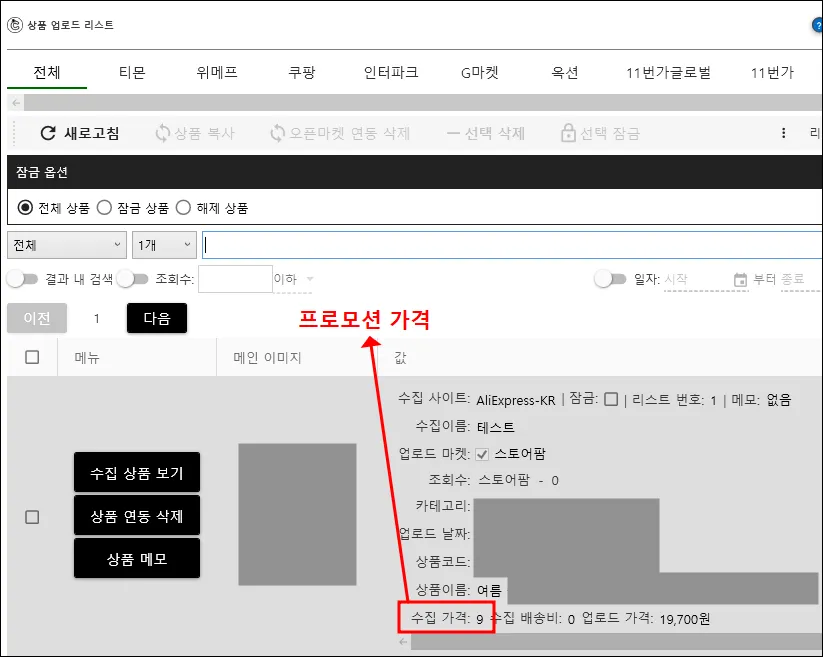Click the 잠금 옵션 panel header
823x657 pixels.
click(x=415, y=172)
